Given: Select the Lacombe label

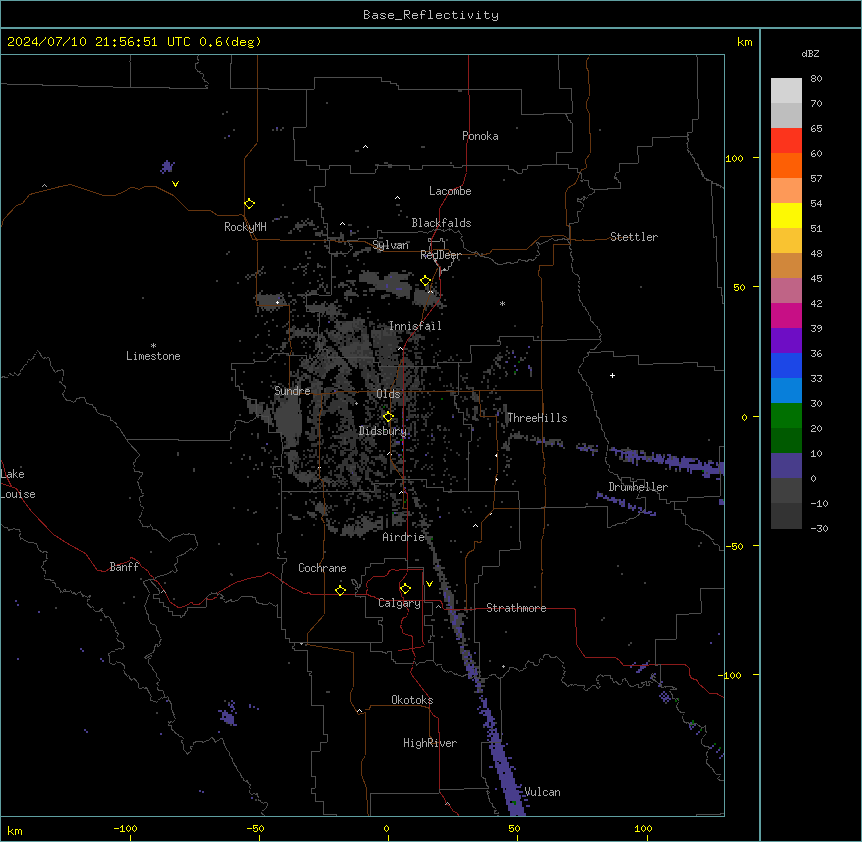Looking at the screenshot, I should coord(450,191).
